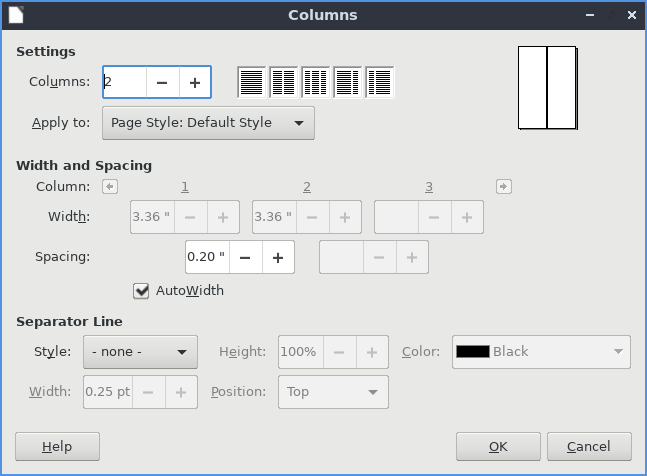
Task: Open the separator line Color picker
Action: point(541,352)
